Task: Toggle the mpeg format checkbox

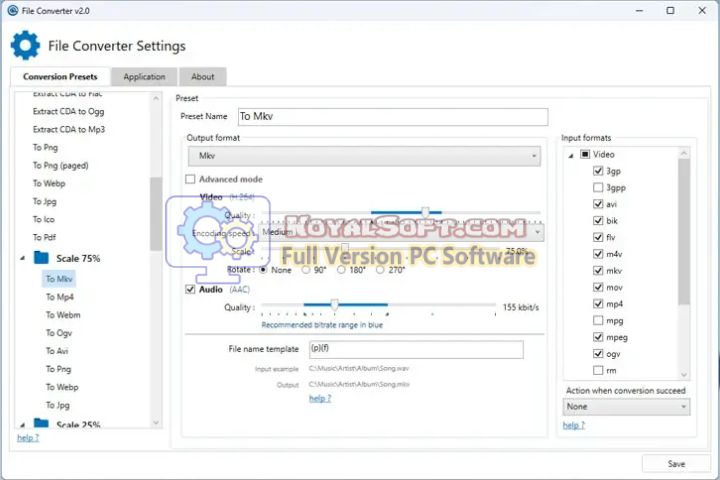Action: point(598,337)
